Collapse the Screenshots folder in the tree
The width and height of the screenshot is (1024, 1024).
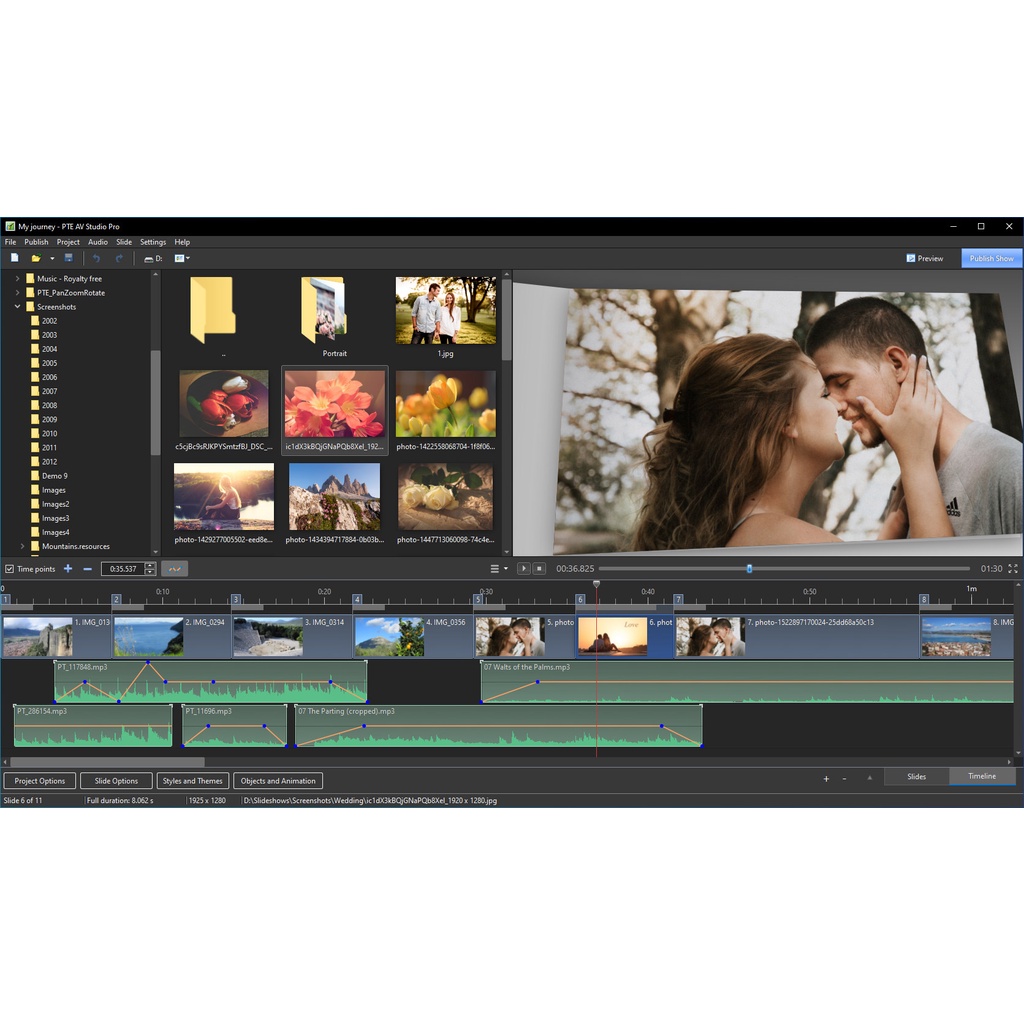point(15,307)
